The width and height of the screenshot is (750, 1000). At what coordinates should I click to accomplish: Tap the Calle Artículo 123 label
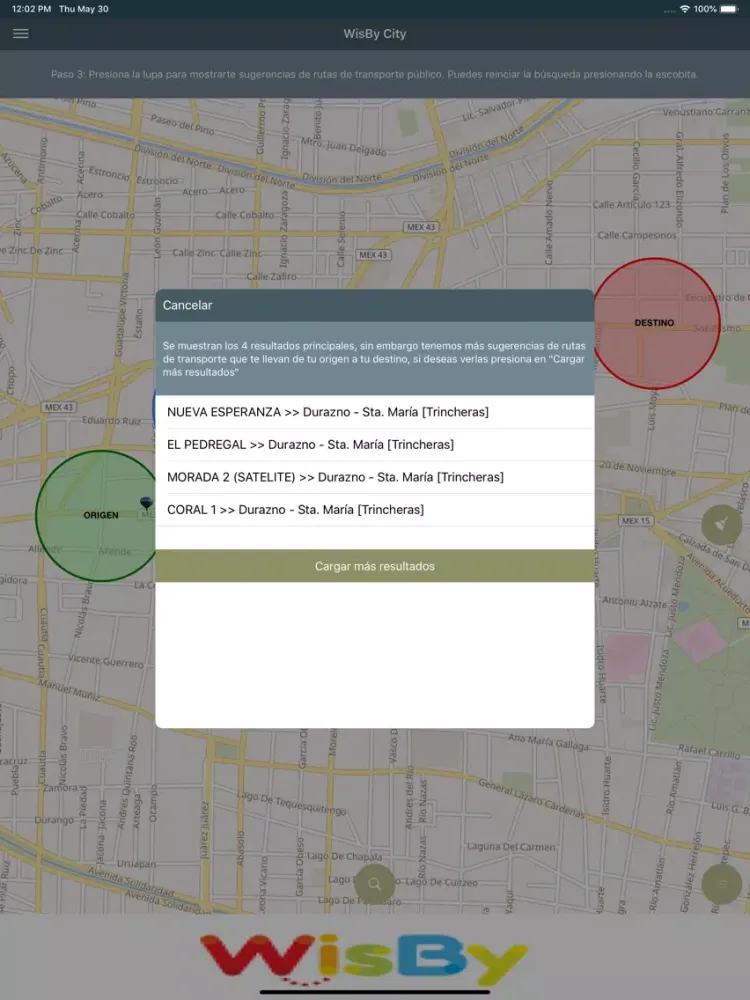click(631, 205)
